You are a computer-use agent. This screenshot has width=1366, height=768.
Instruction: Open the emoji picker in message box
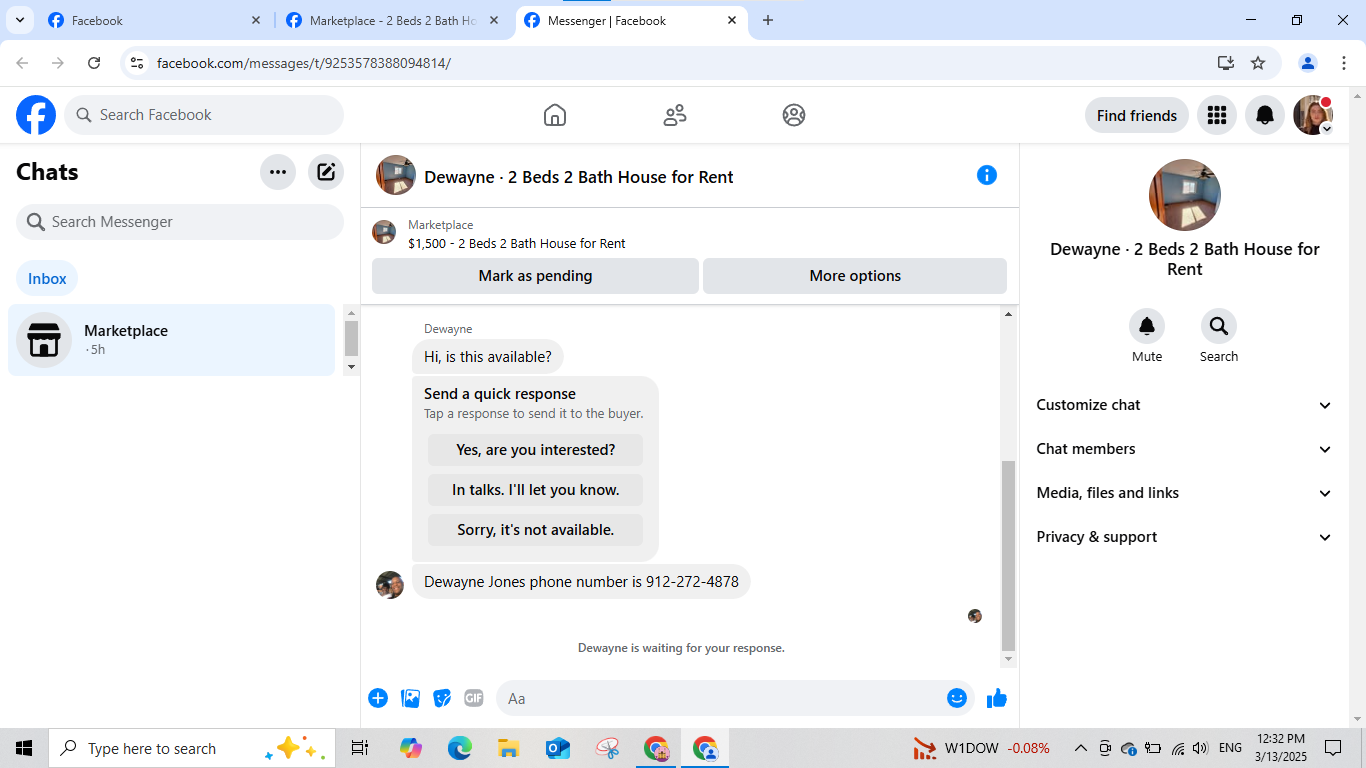pos(957,698)
